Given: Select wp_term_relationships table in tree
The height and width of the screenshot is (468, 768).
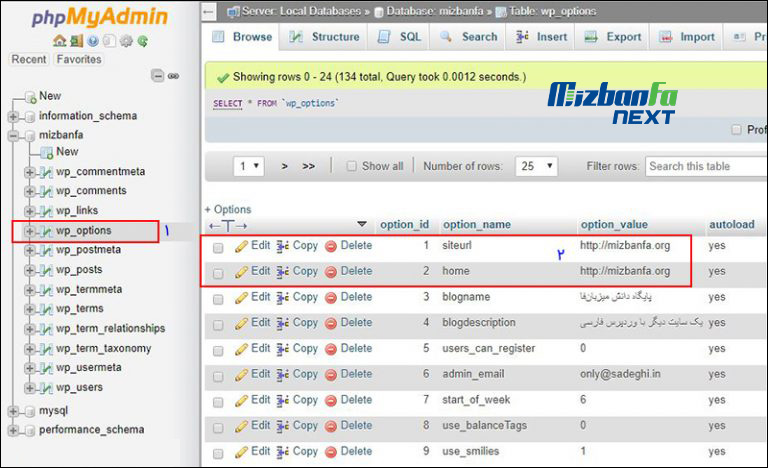Looking at the screenshot, I should [110, 329].
